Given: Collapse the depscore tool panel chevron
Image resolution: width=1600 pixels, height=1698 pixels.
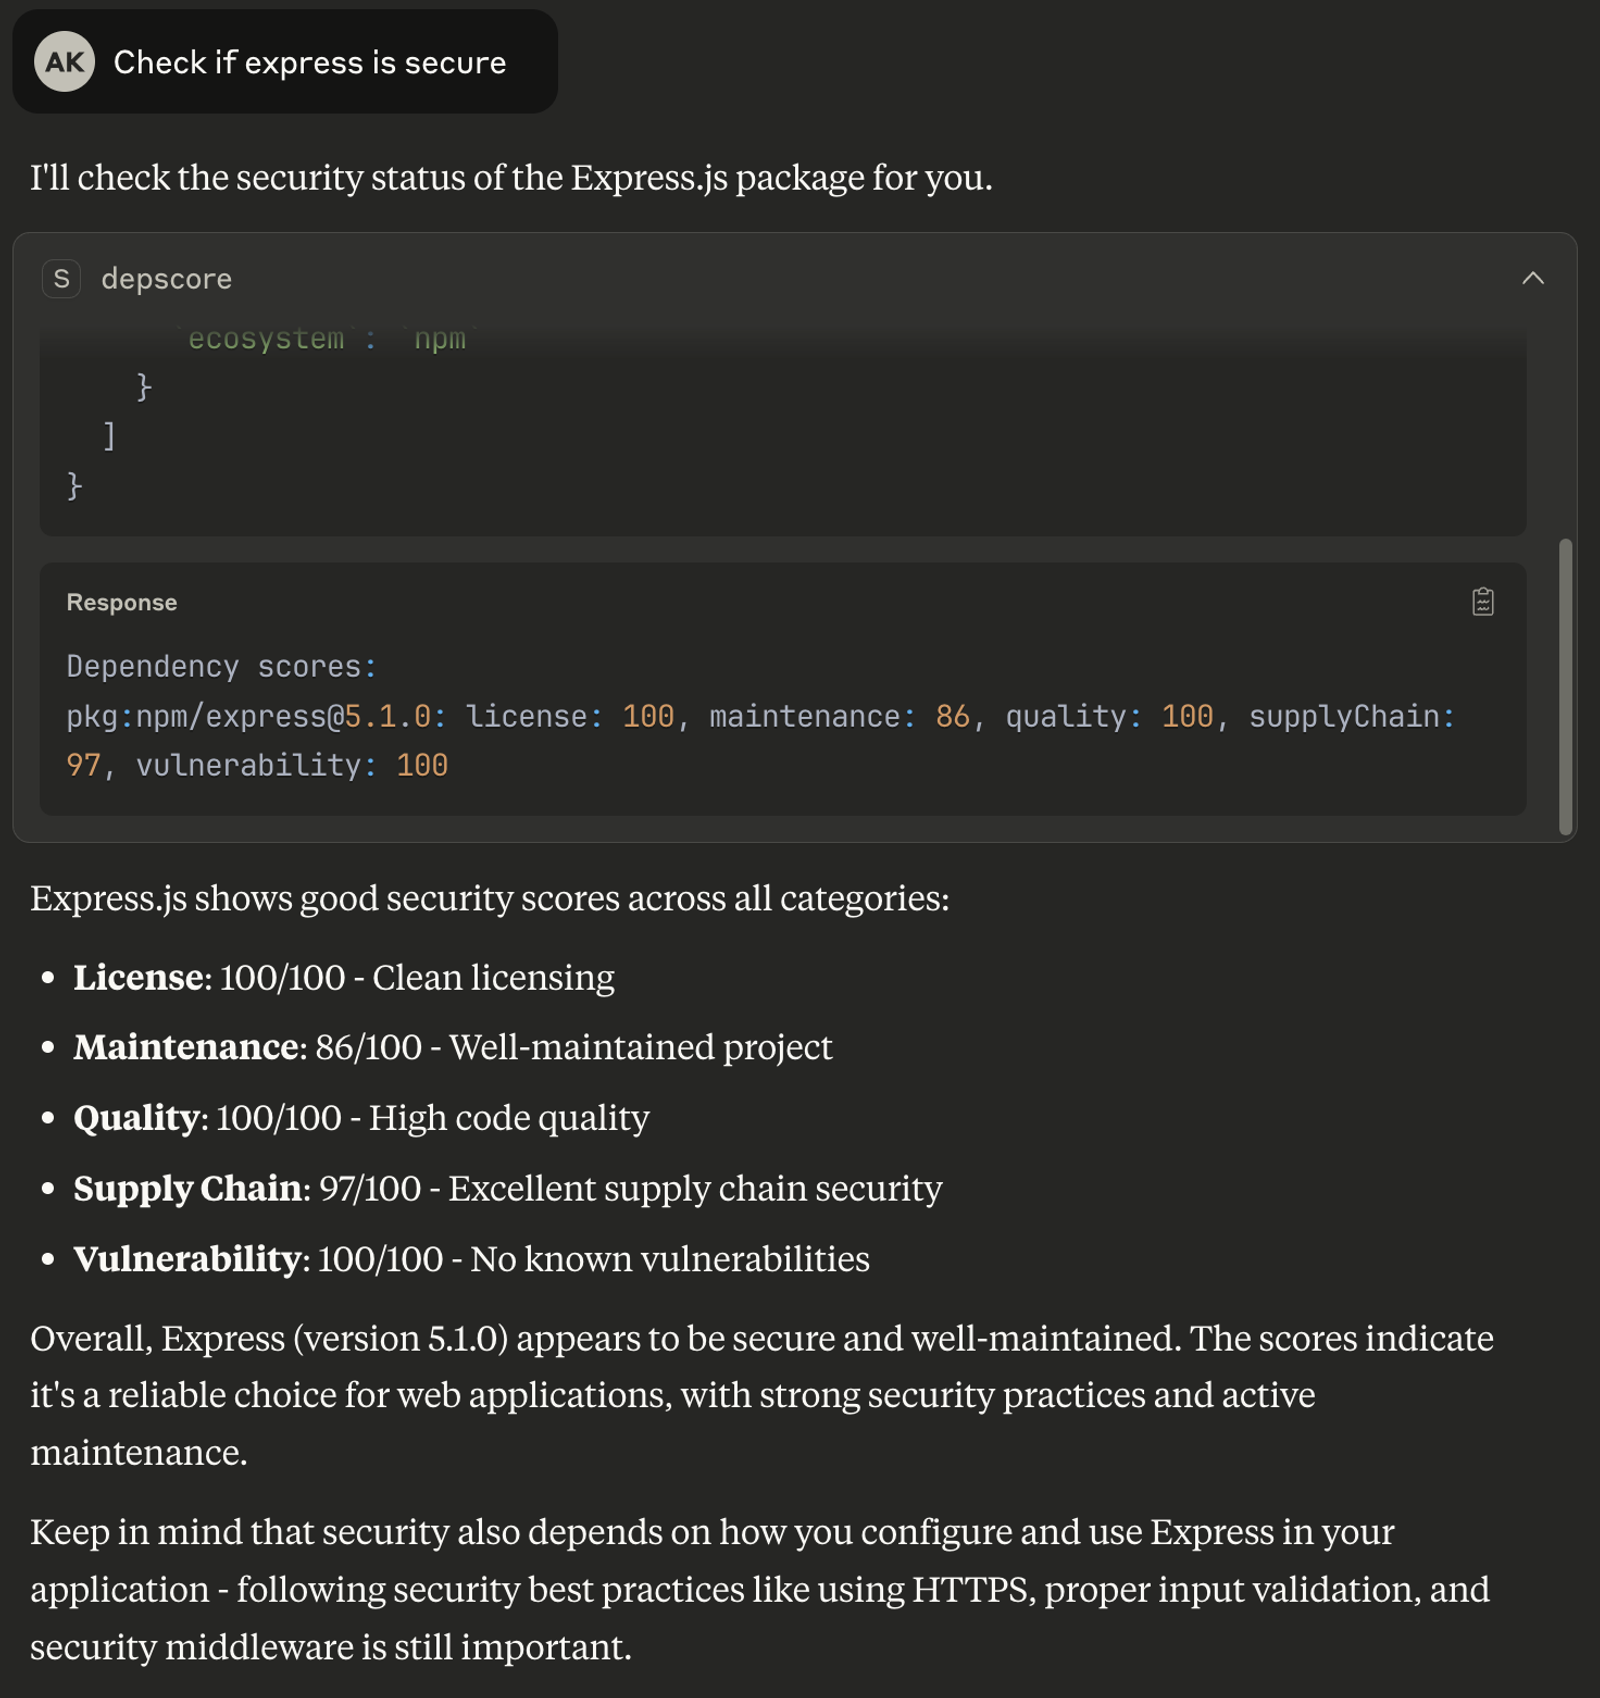Looking at the screenshot, I should pyautogui.click(x=1532, y=279).
